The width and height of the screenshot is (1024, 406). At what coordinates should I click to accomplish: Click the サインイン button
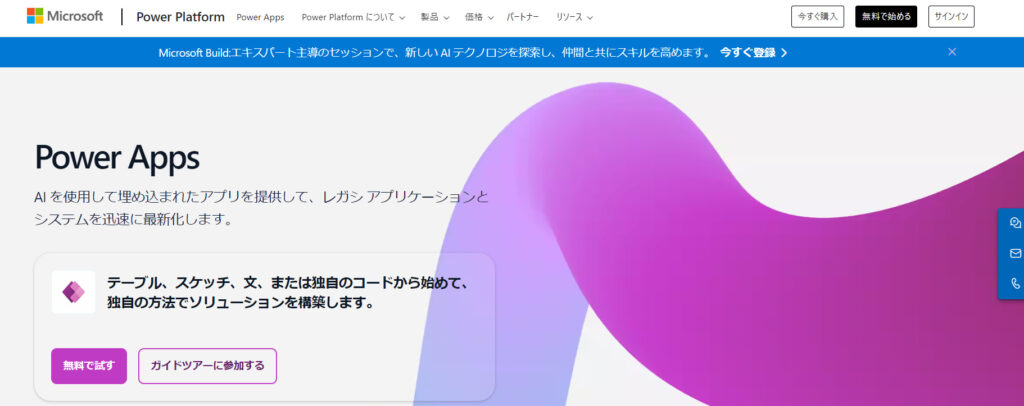(x=950, y=17)
